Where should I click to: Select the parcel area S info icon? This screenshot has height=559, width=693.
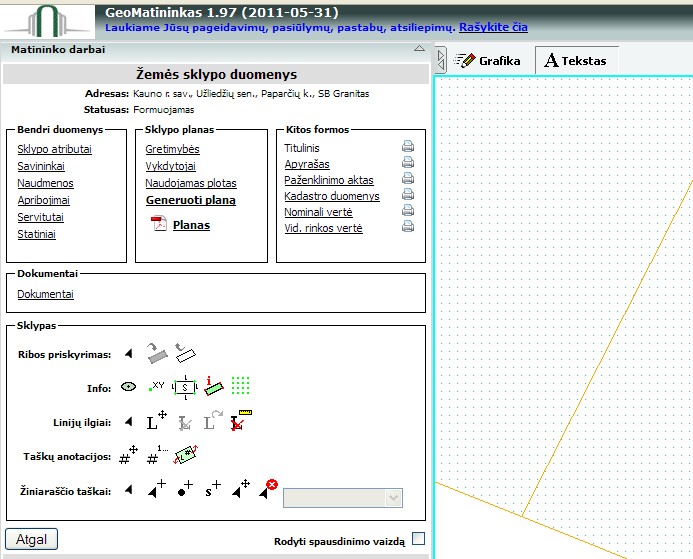pyautogui.click(x=185, y=388)
